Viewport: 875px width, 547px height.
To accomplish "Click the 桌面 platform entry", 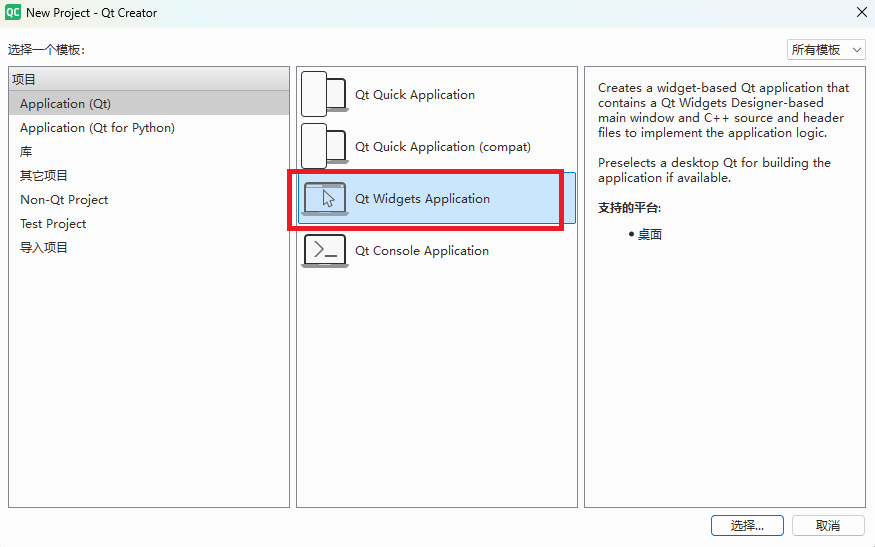I will [x=650, y=234].
